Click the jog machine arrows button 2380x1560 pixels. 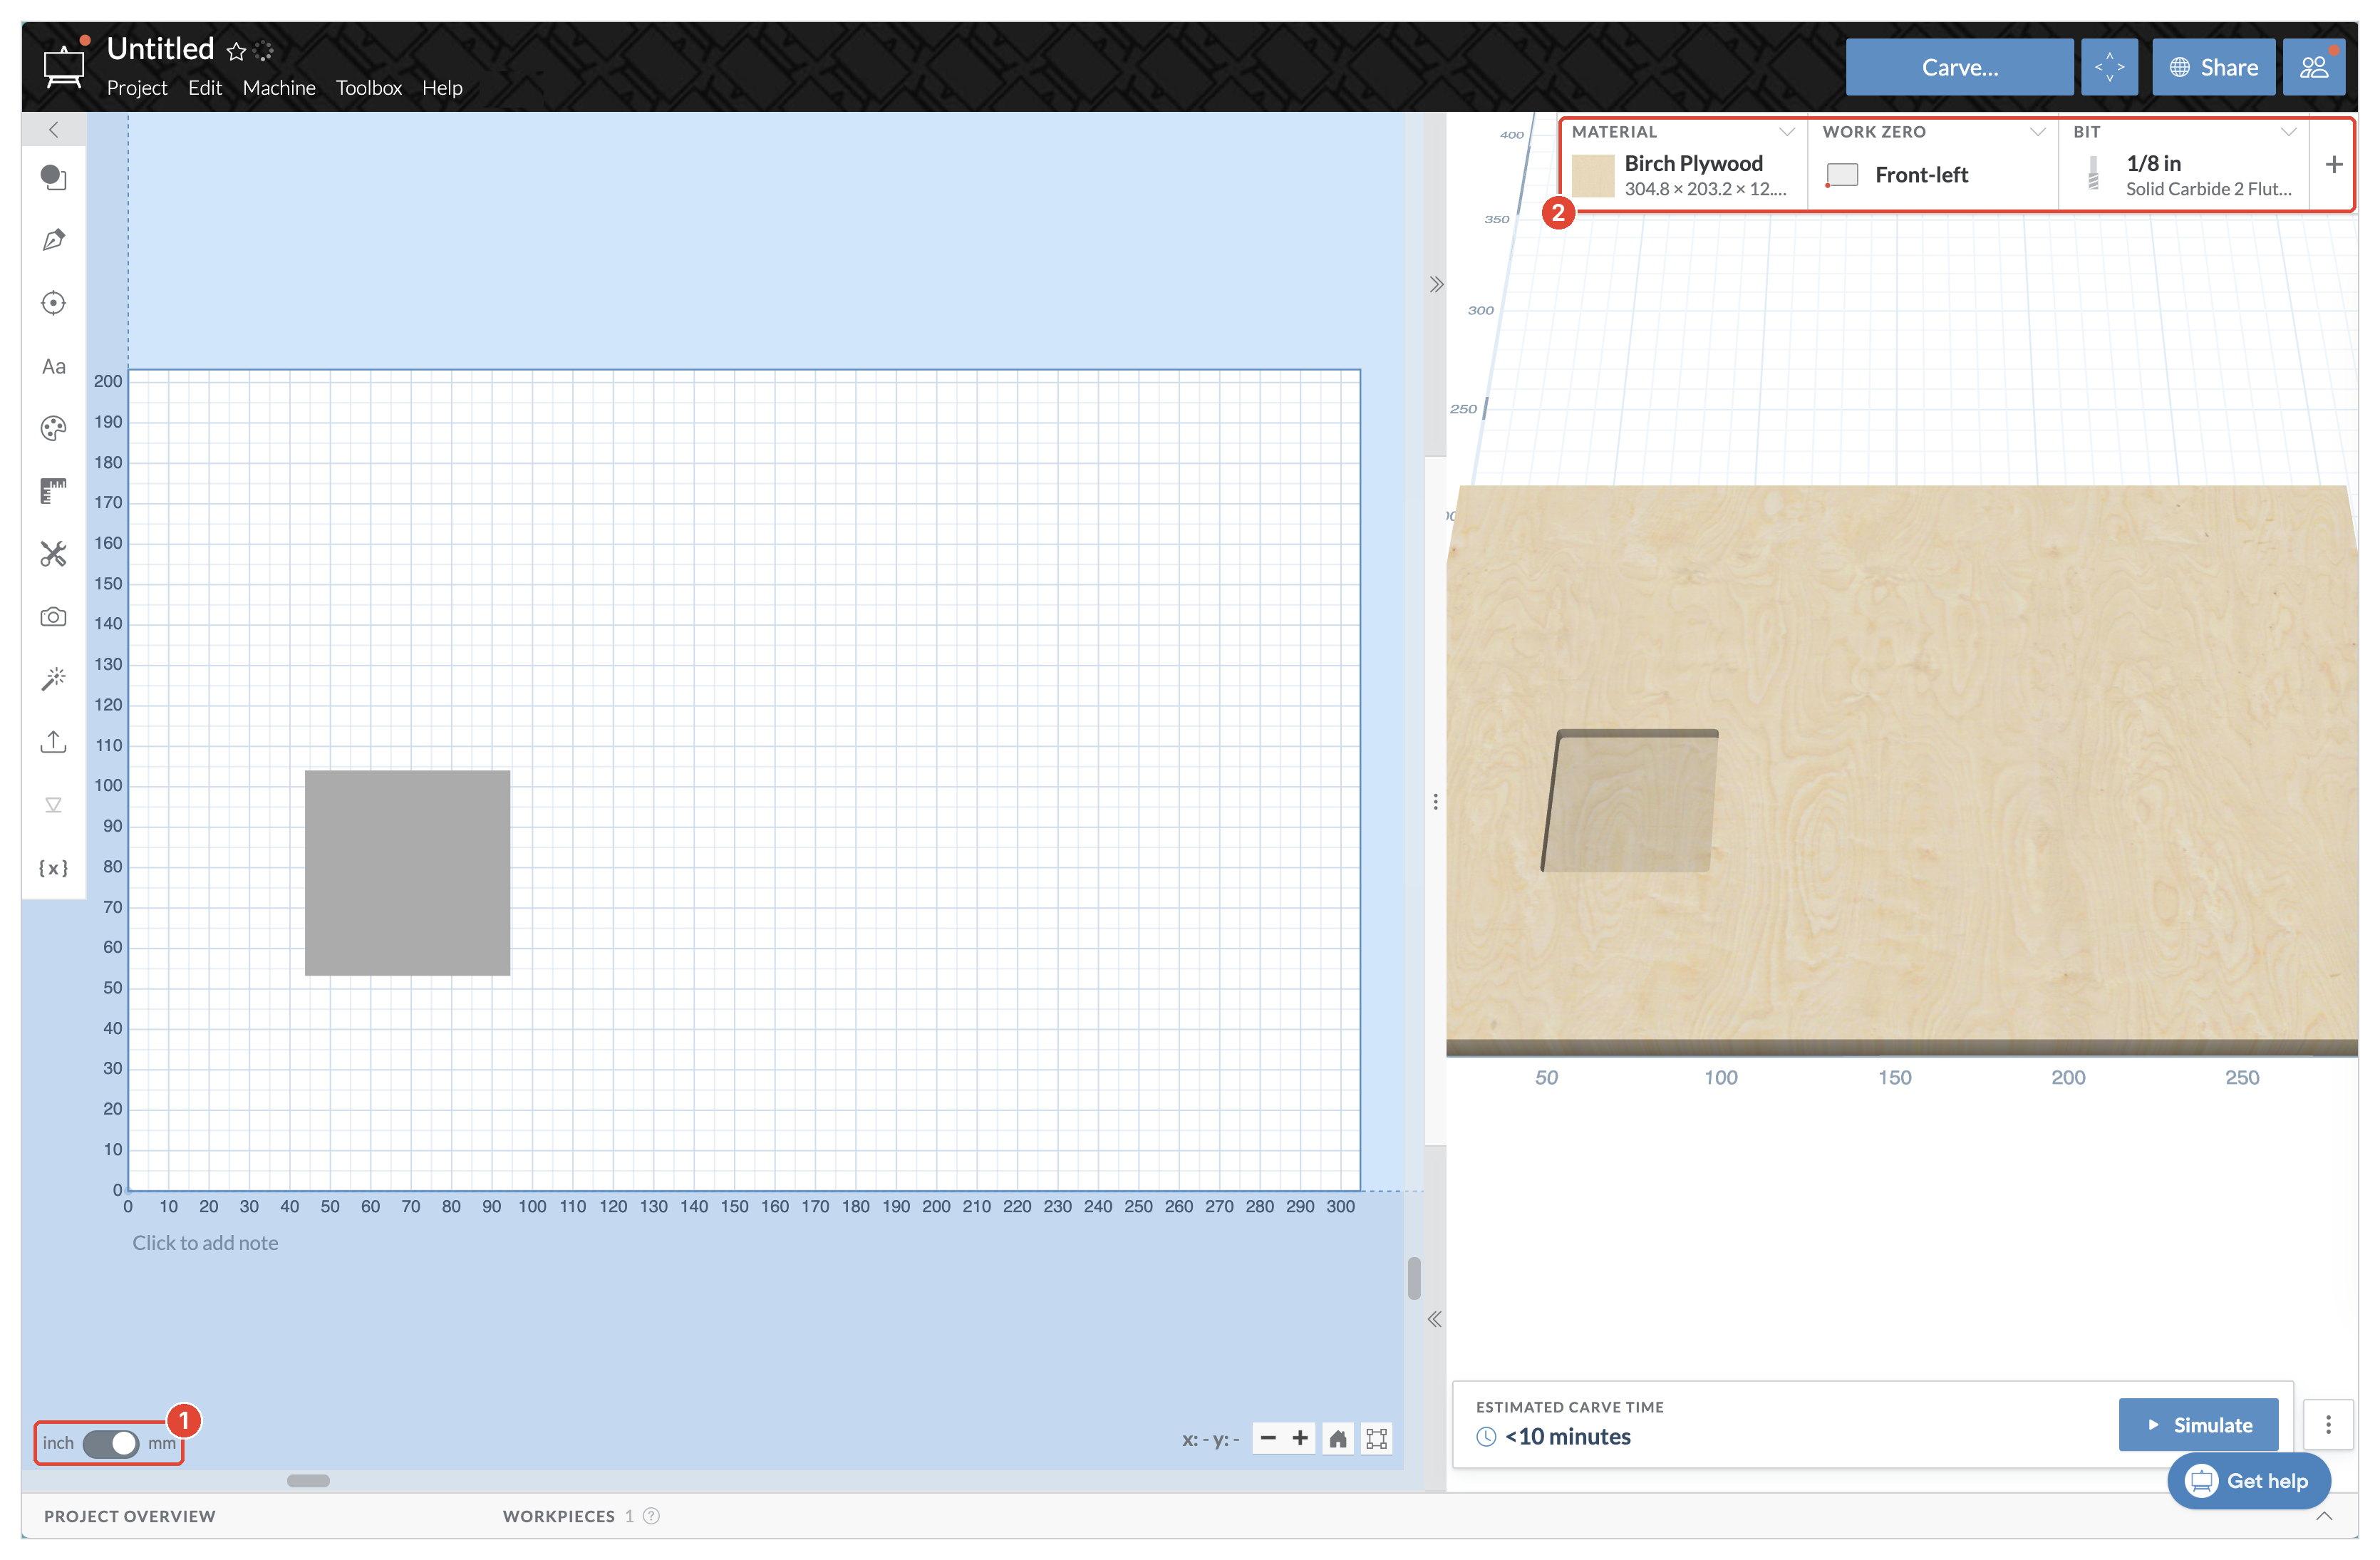click(x=2109, y=67)
